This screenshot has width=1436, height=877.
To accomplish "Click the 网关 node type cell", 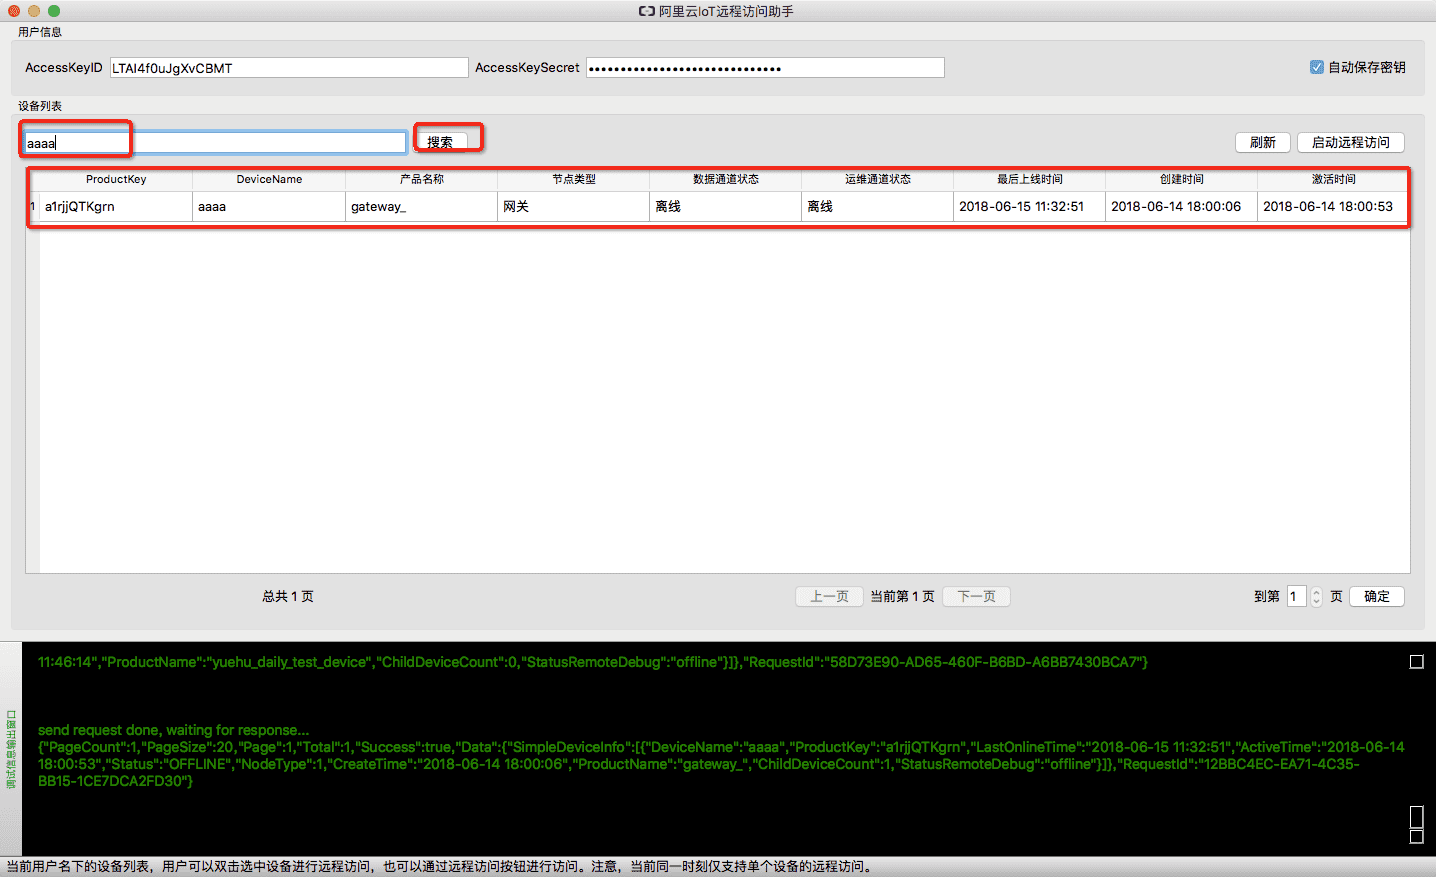I will pyautogui.click(x=573, y=207).
